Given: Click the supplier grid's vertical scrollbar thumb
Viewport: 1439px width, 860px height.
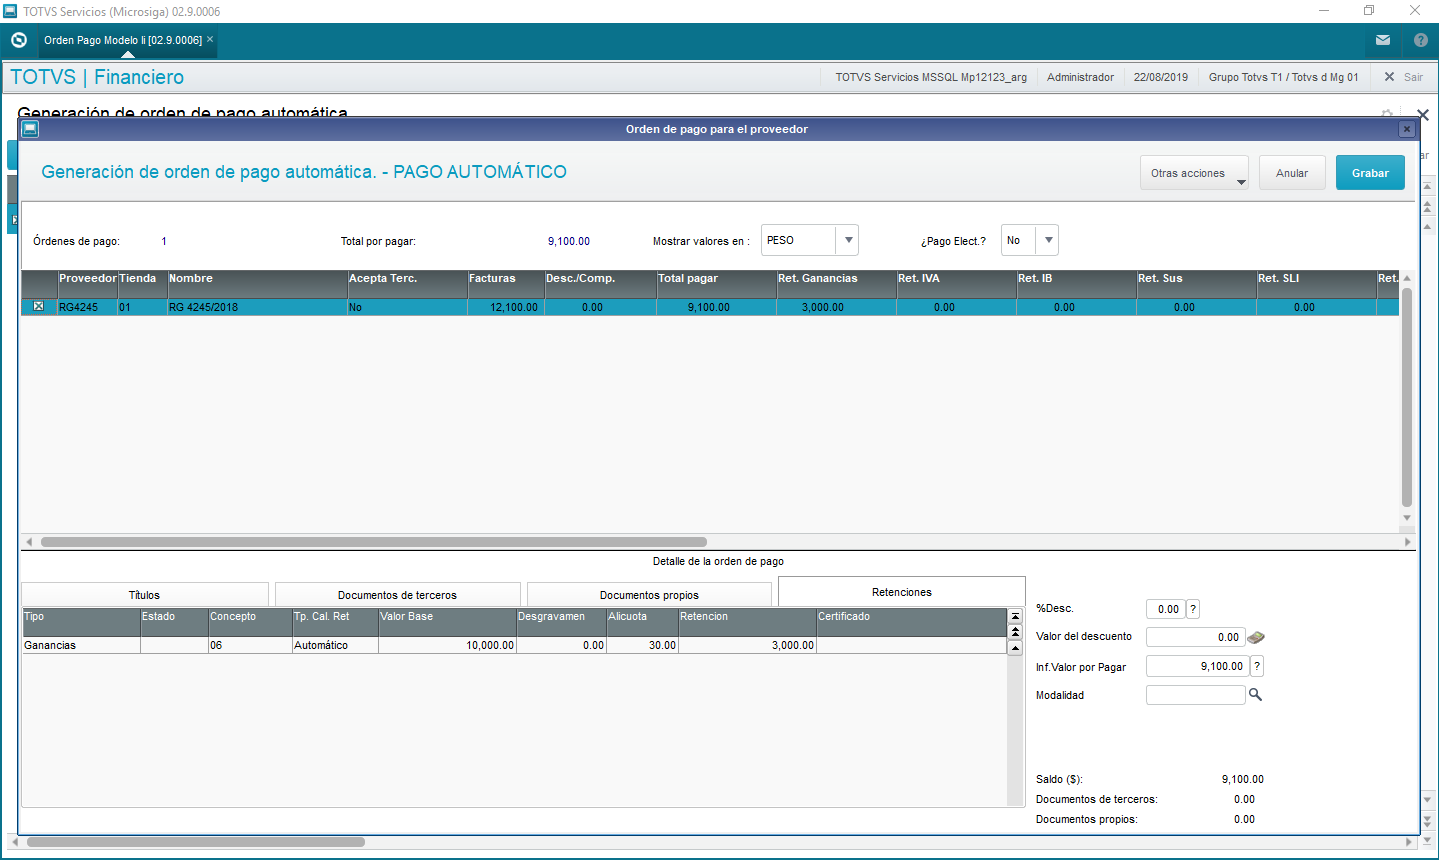Looking at the screenshot, I should click(1407, 398).
